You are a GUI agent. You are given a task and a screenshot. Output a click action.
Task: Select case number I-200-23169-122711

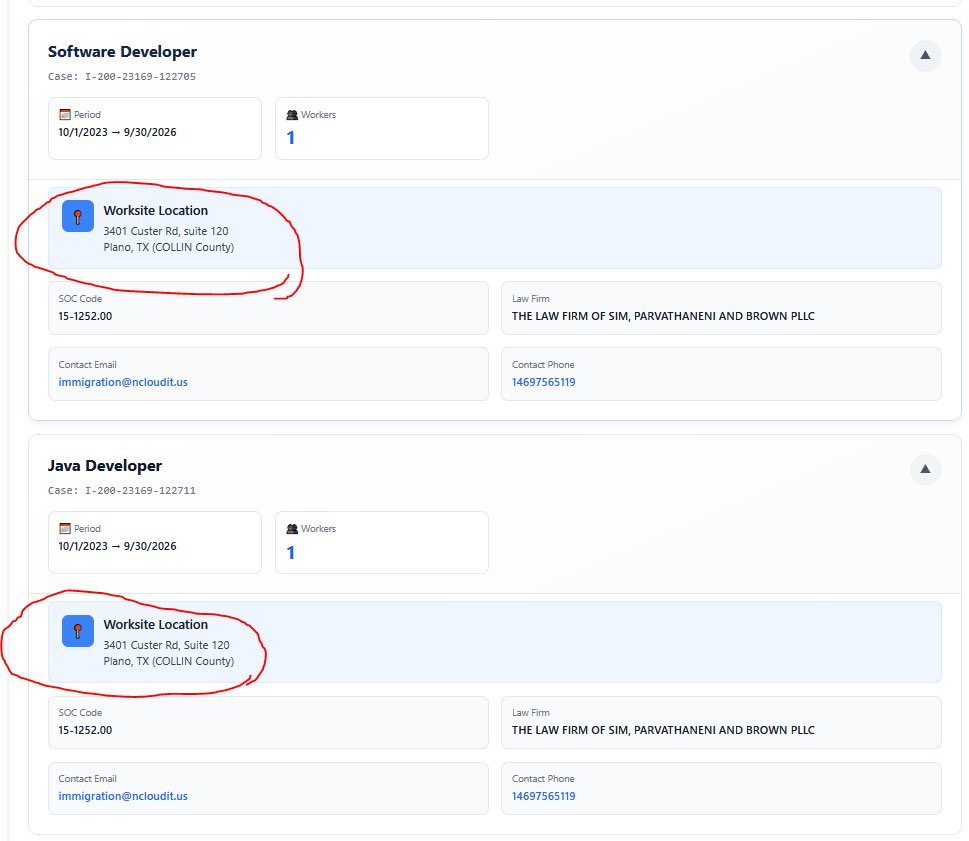(x=140, y=491)
